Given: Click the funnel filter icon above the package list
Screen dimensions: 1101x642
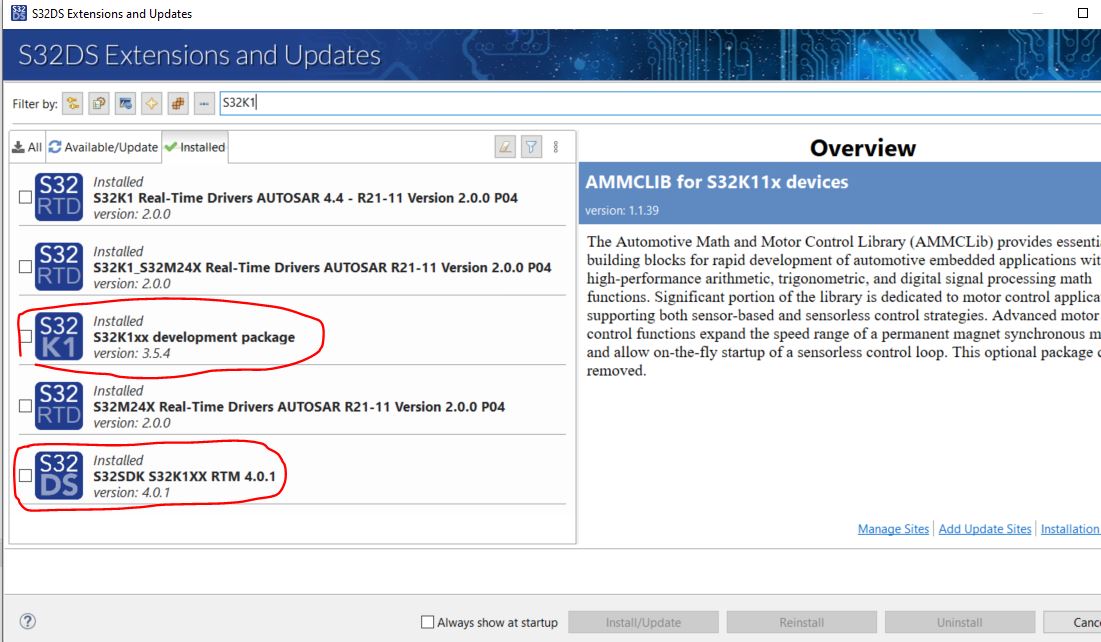Looking at the screenshot, I should pos(531,146).
